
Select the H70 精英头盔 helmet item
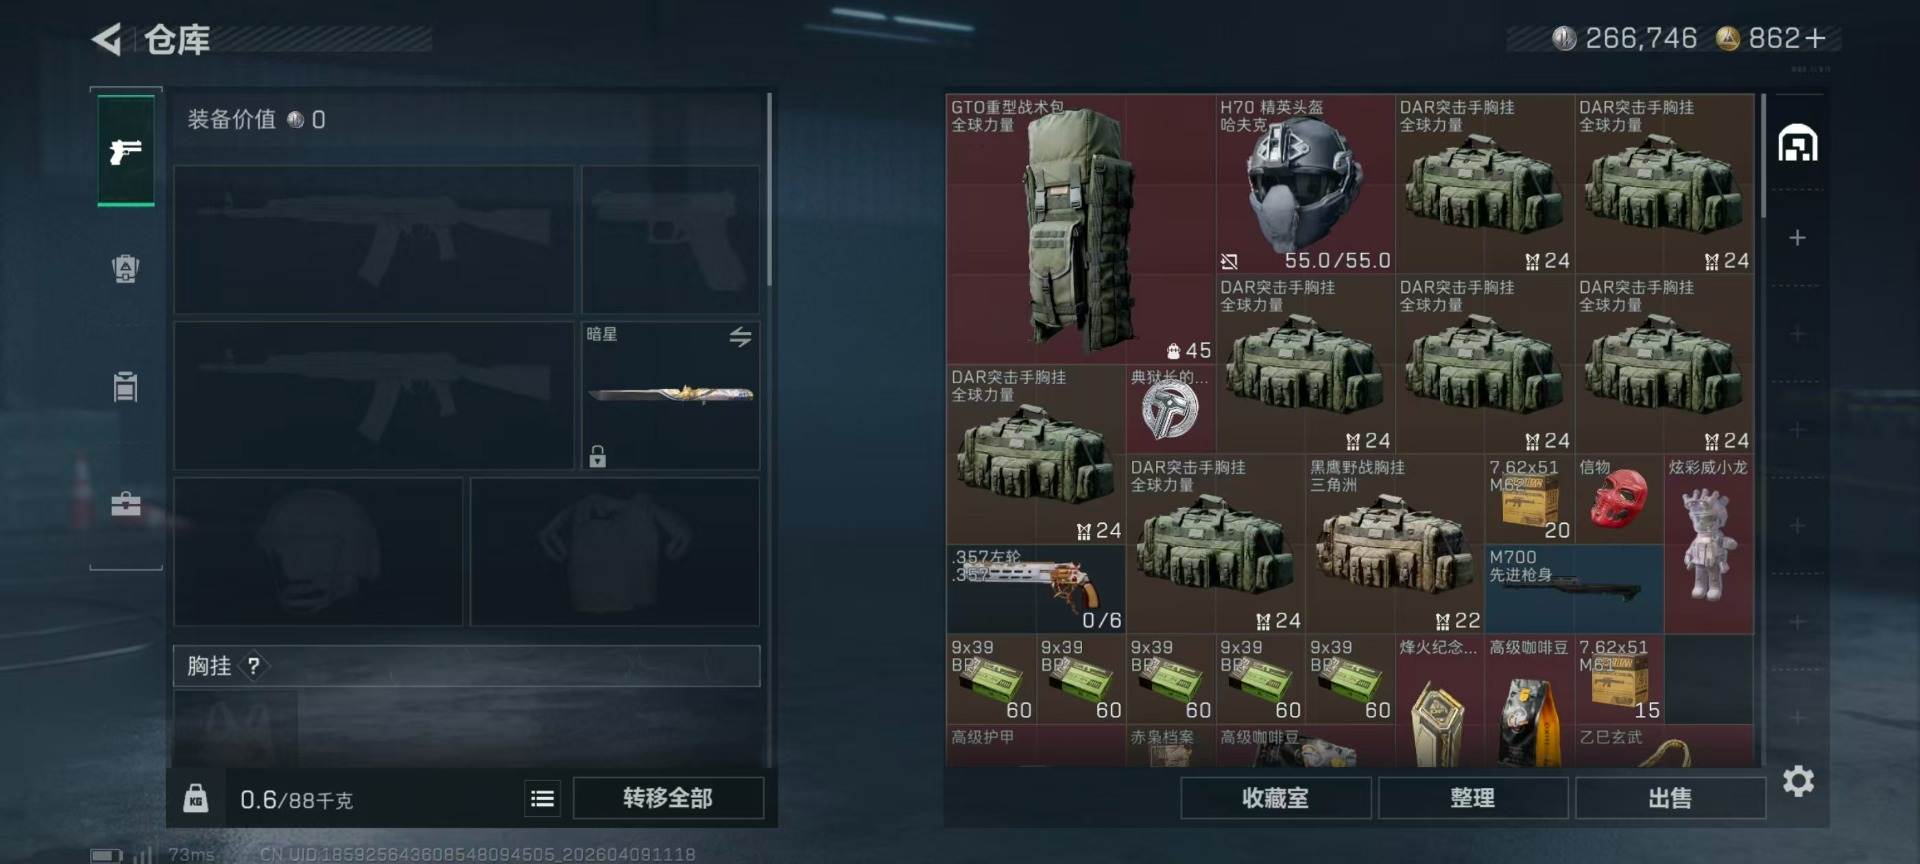[x=1306, y=184]
